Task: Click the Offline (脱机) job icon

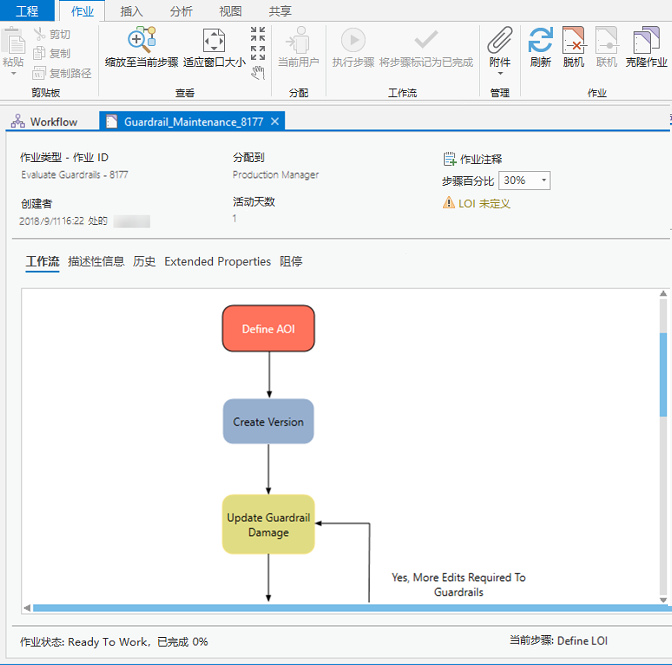Action: click(x=573, y=40)
